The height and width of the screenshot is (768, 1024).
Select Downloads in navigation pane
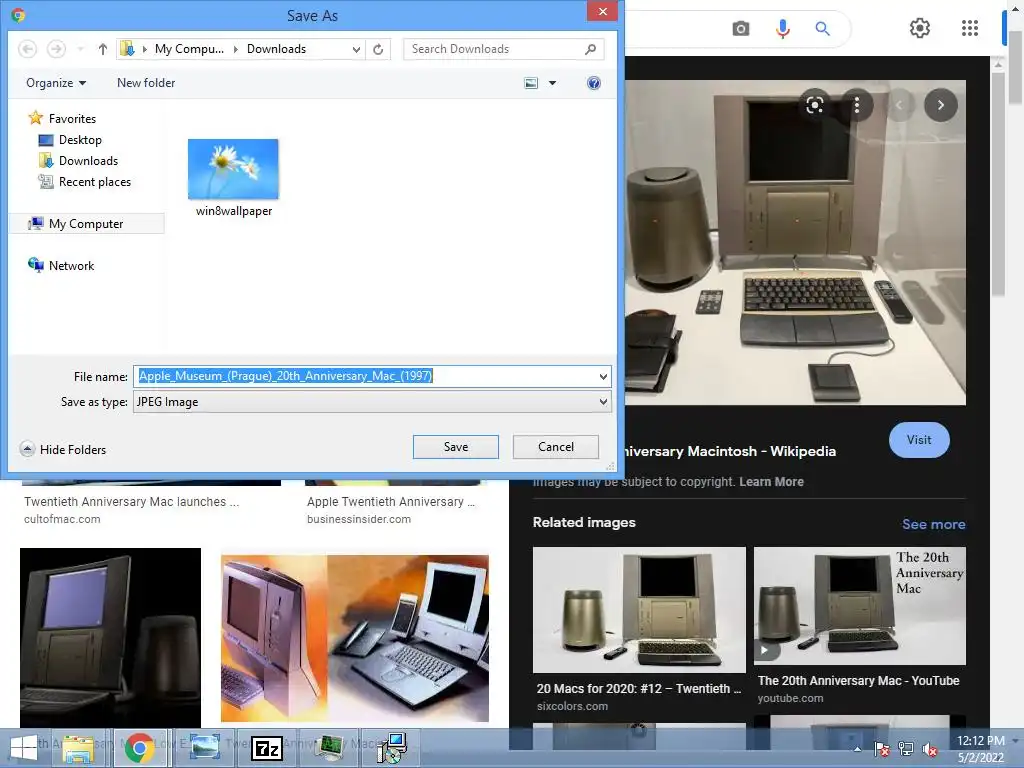pos(78,161)
